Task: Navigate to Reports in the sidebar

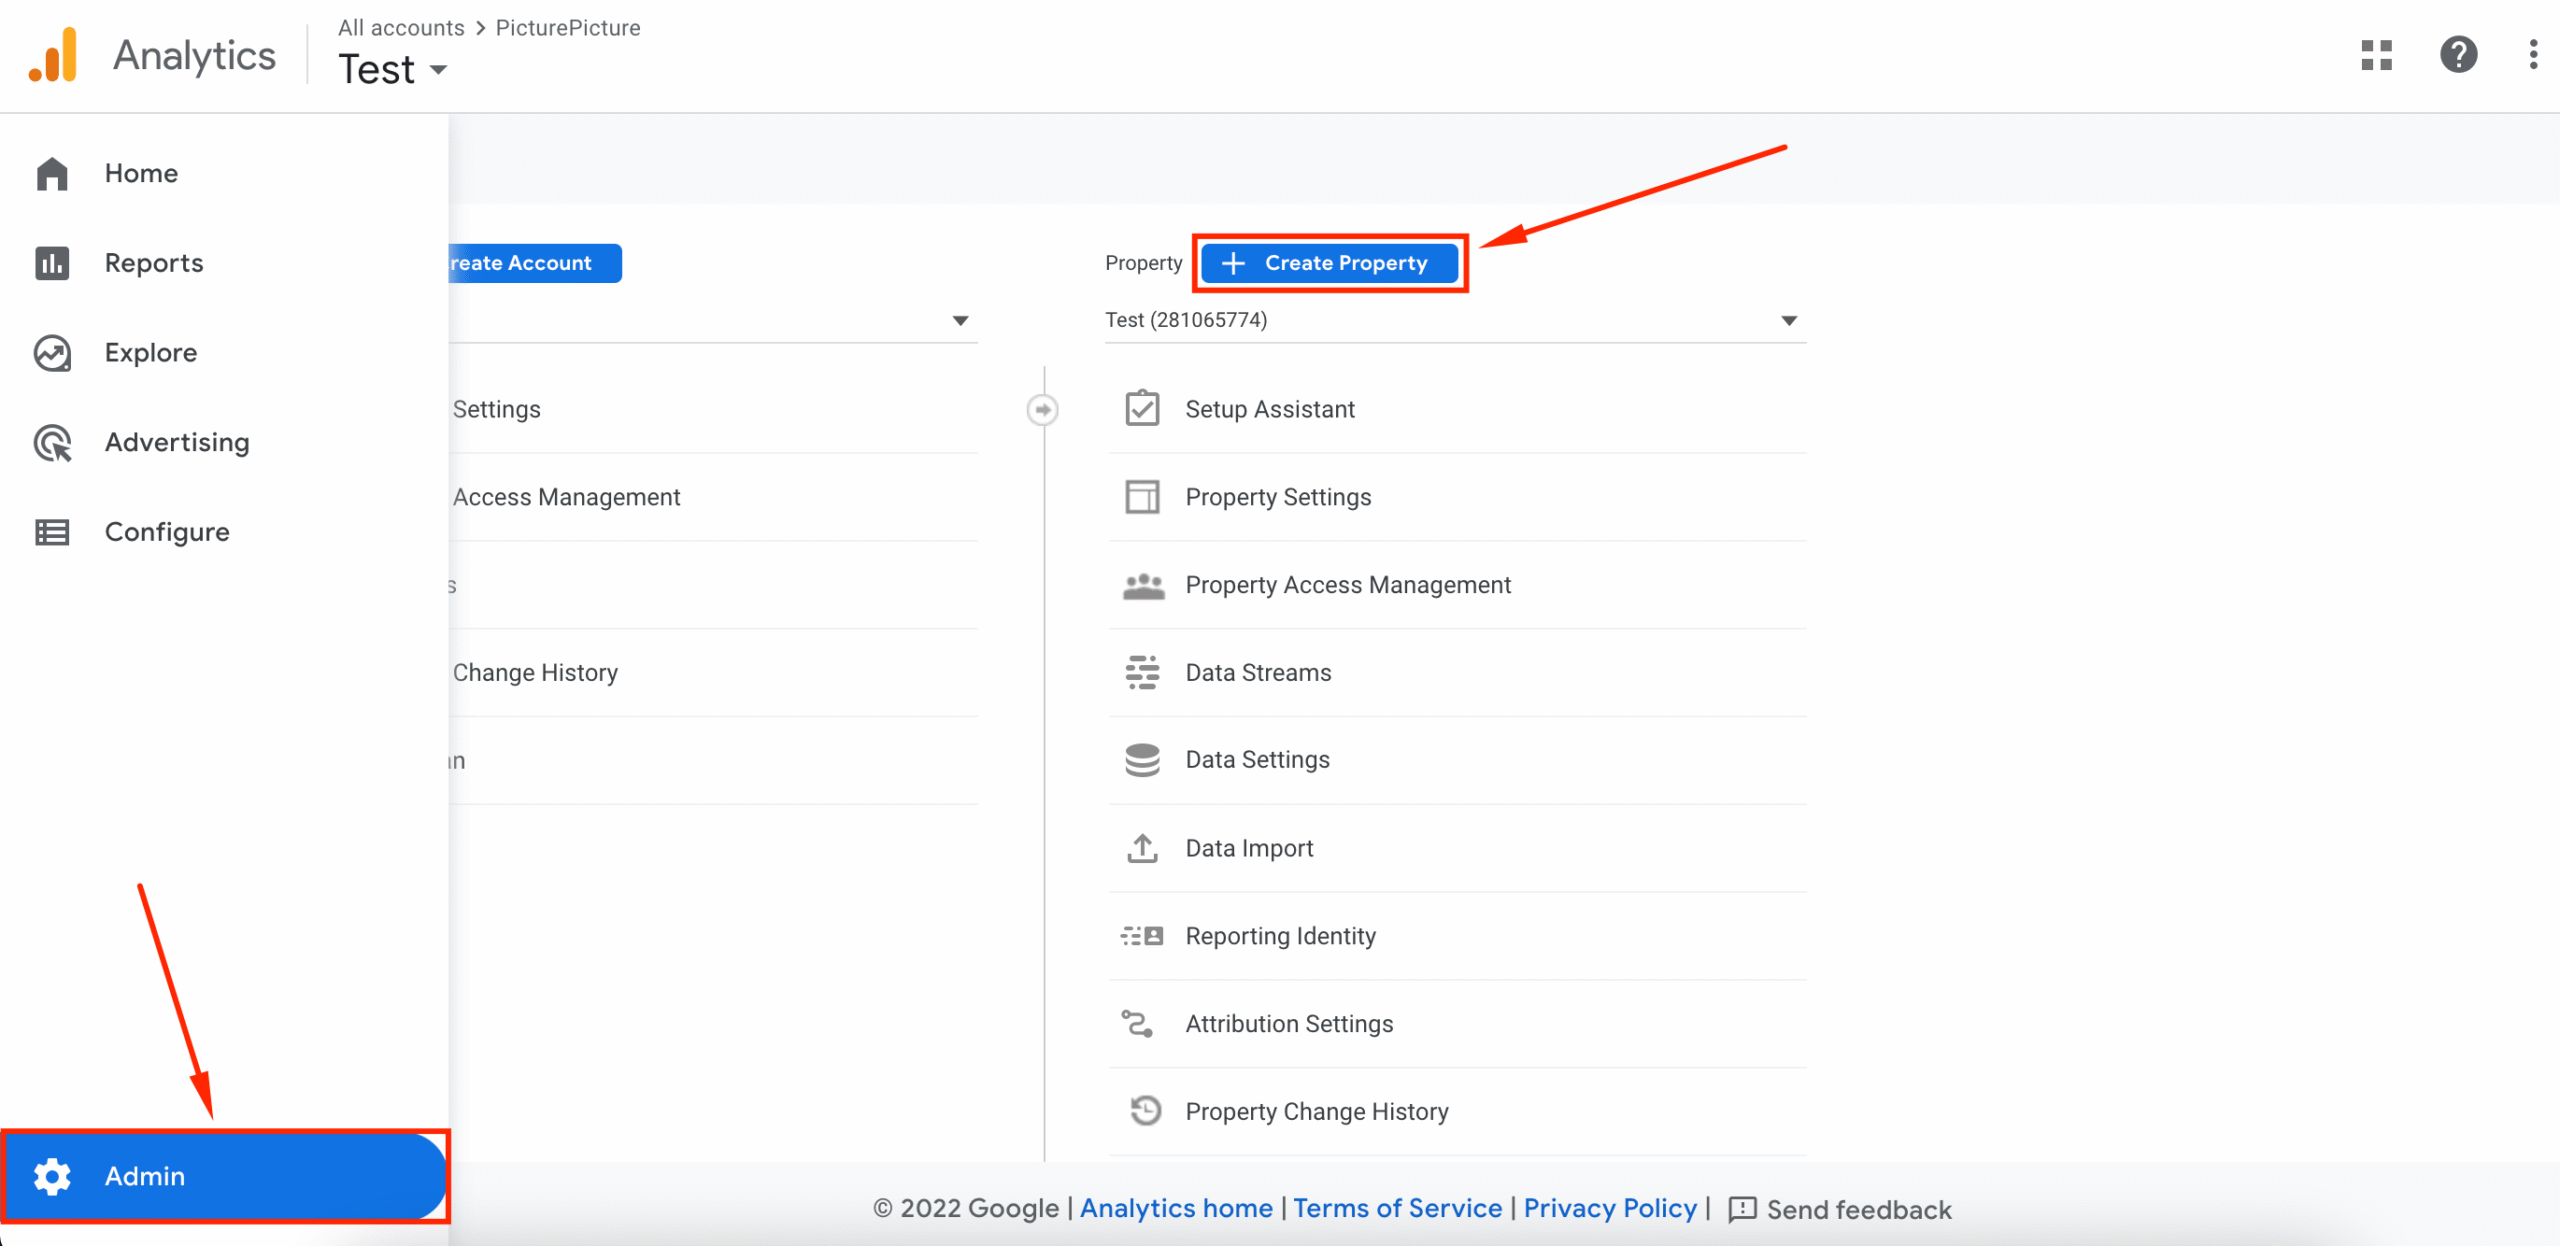Action: coord(153,262)
